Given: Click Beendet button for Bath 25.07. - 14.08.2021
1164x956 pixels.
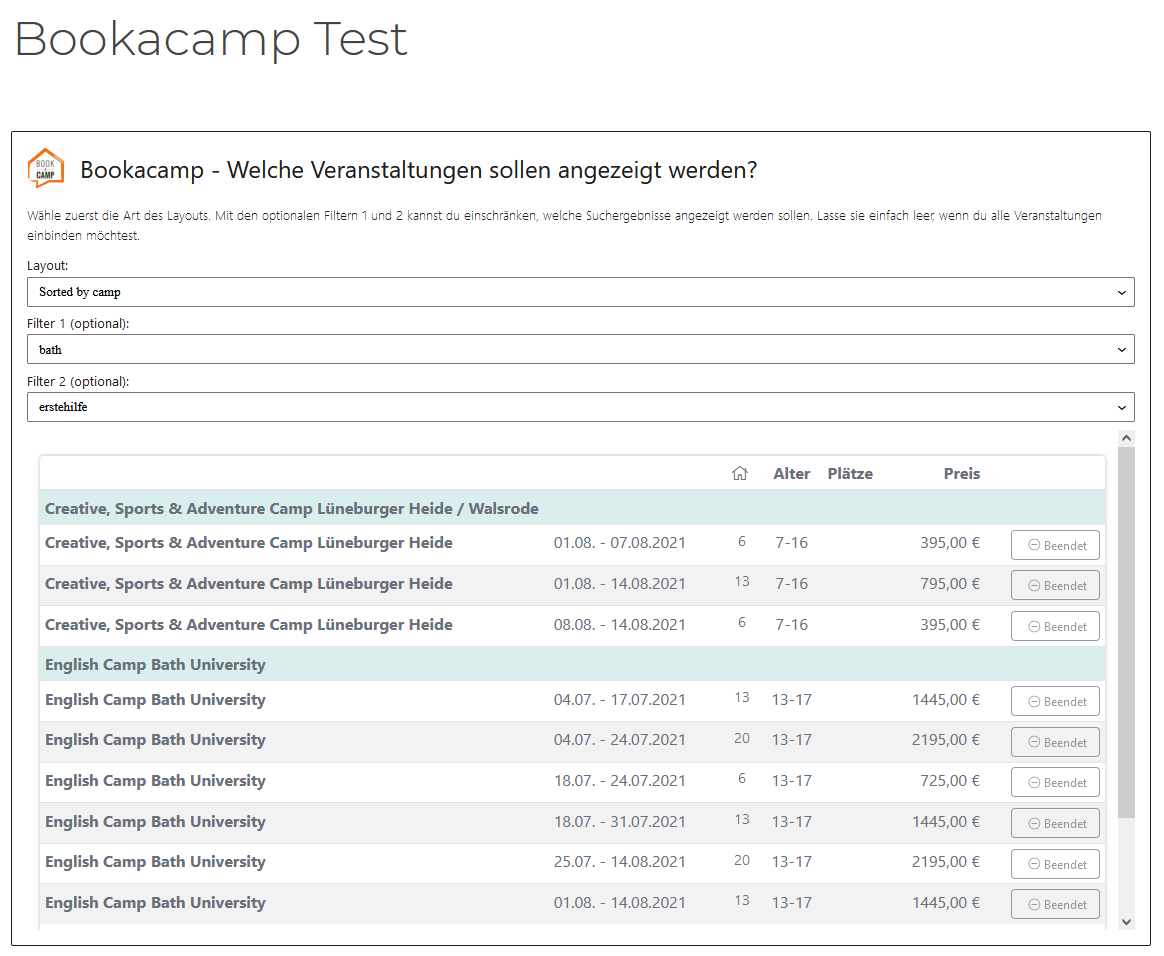Looking at the screenshot, I should click(1055, 864).
